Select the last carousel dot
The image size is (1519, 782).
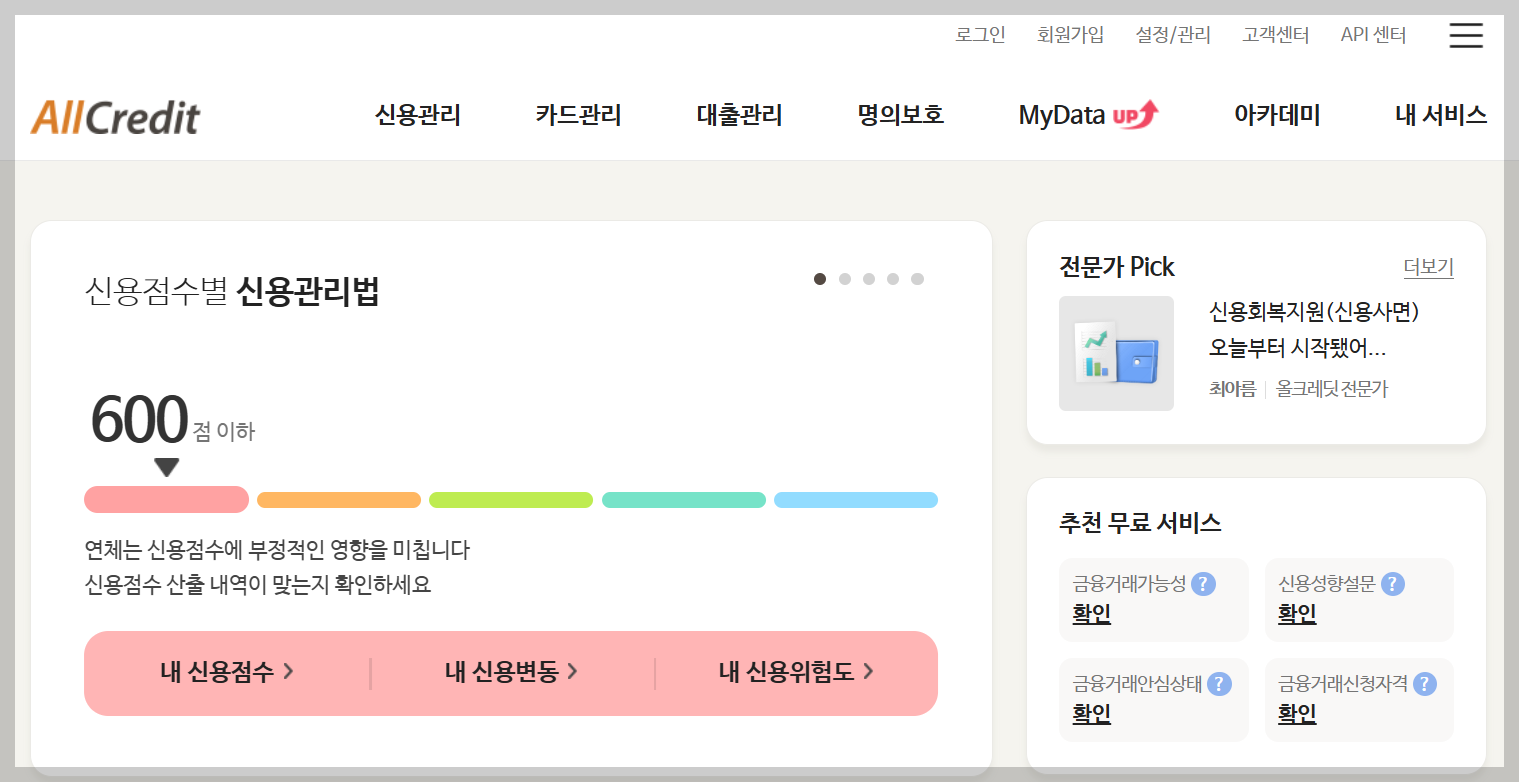(x=920, y=279)
